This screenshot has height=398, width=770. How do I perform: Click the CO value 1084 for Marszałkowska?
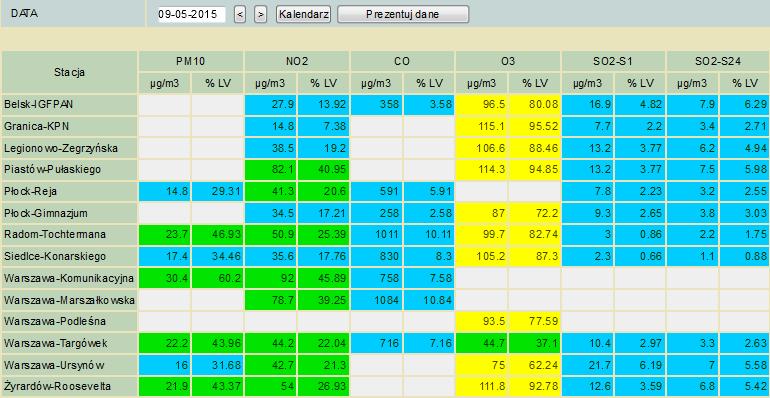(376, 299)
